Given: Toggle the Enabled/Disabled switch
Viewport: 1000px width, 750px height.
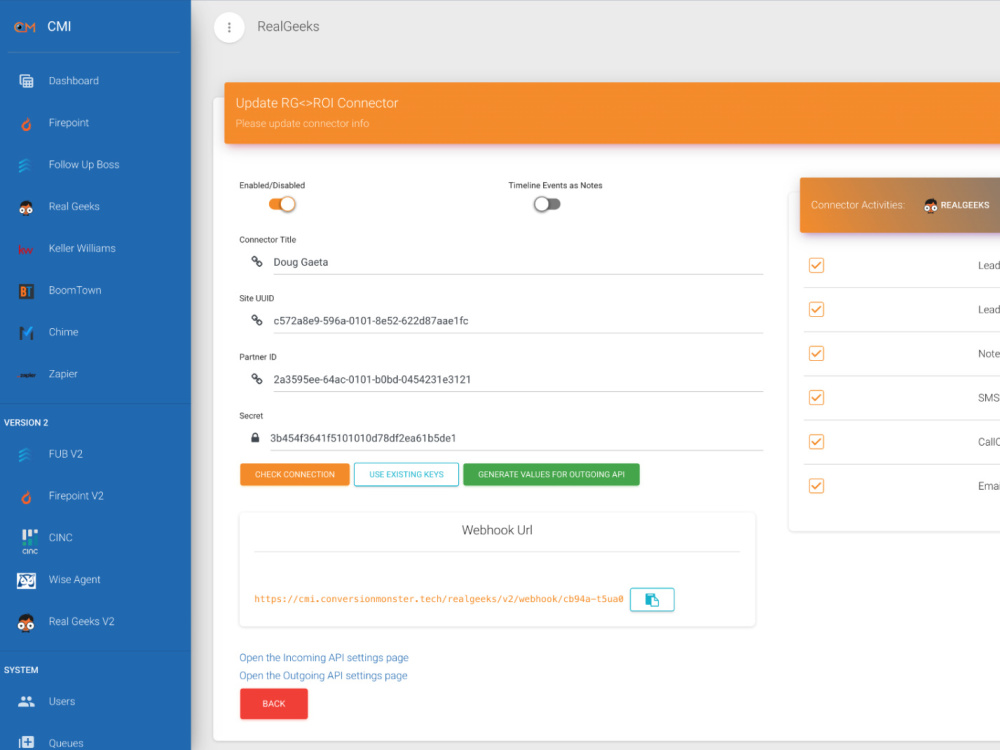Looking at the screenshot, I should pyautogui.click(x=282, y=204).
